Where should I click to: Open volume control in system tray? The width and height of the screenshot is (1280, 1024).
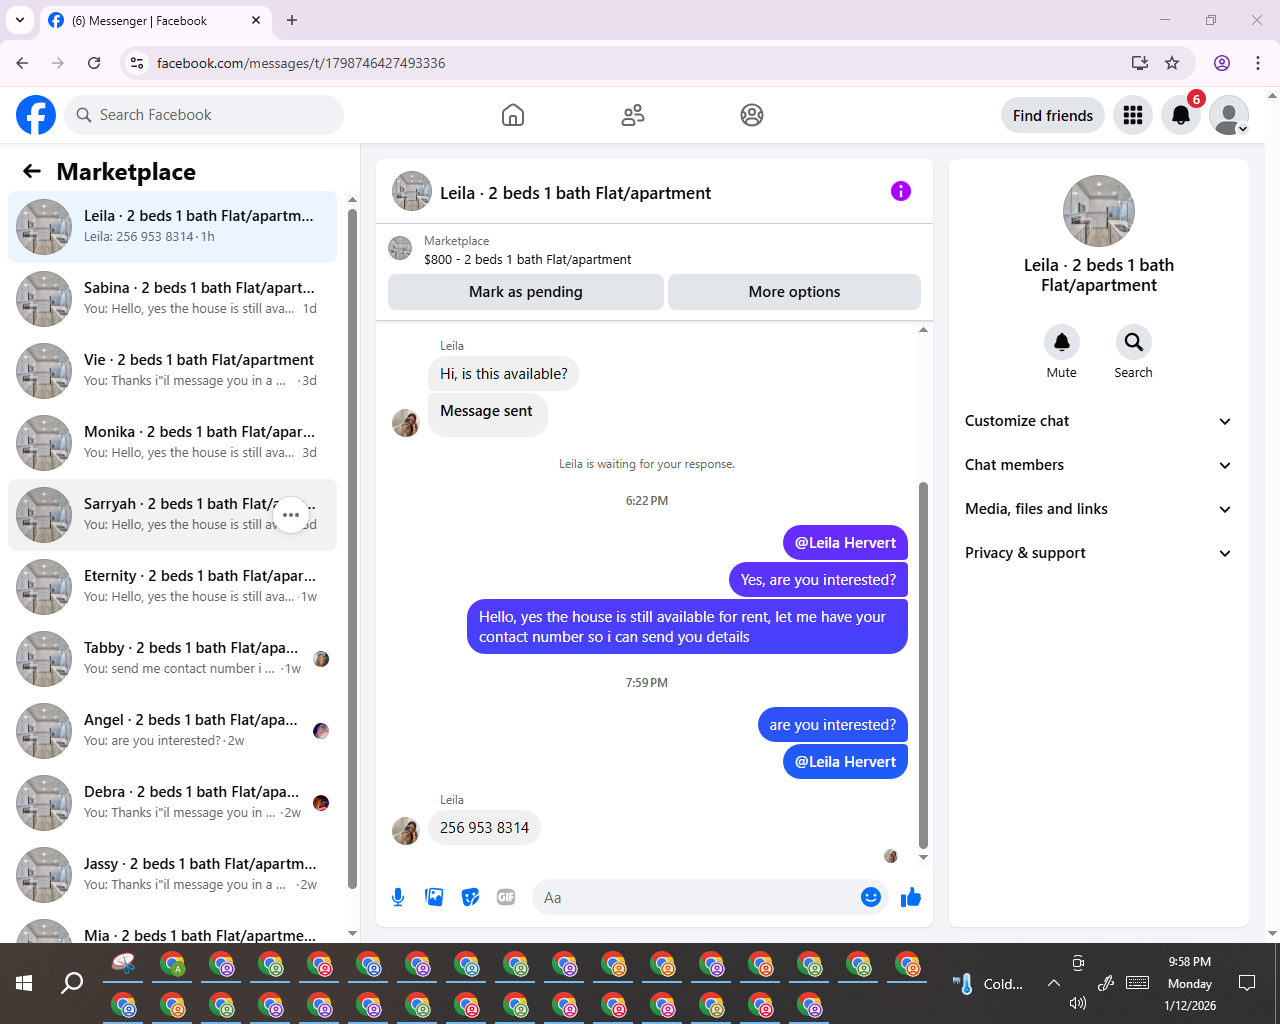(1077, 1003)
